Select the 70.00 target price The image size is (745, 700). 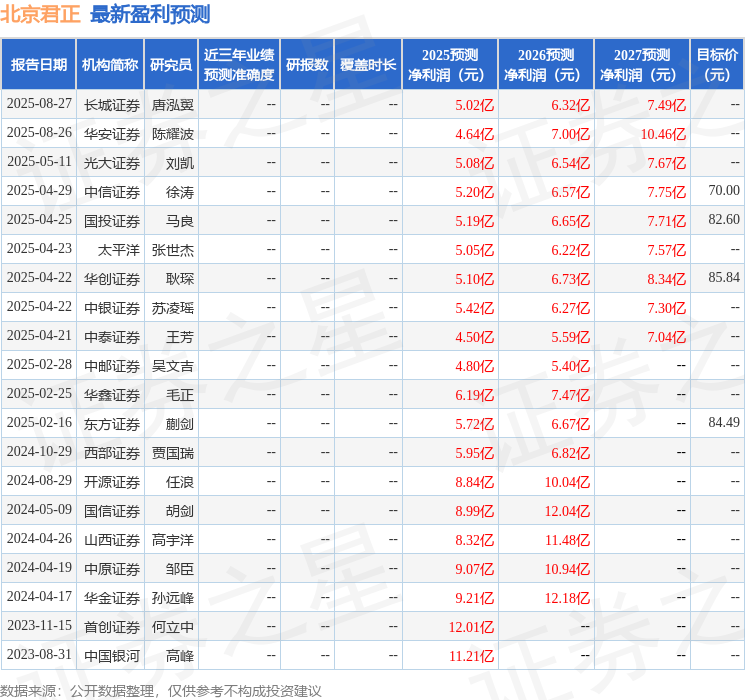pyautogui.click(x=724, y=191)
